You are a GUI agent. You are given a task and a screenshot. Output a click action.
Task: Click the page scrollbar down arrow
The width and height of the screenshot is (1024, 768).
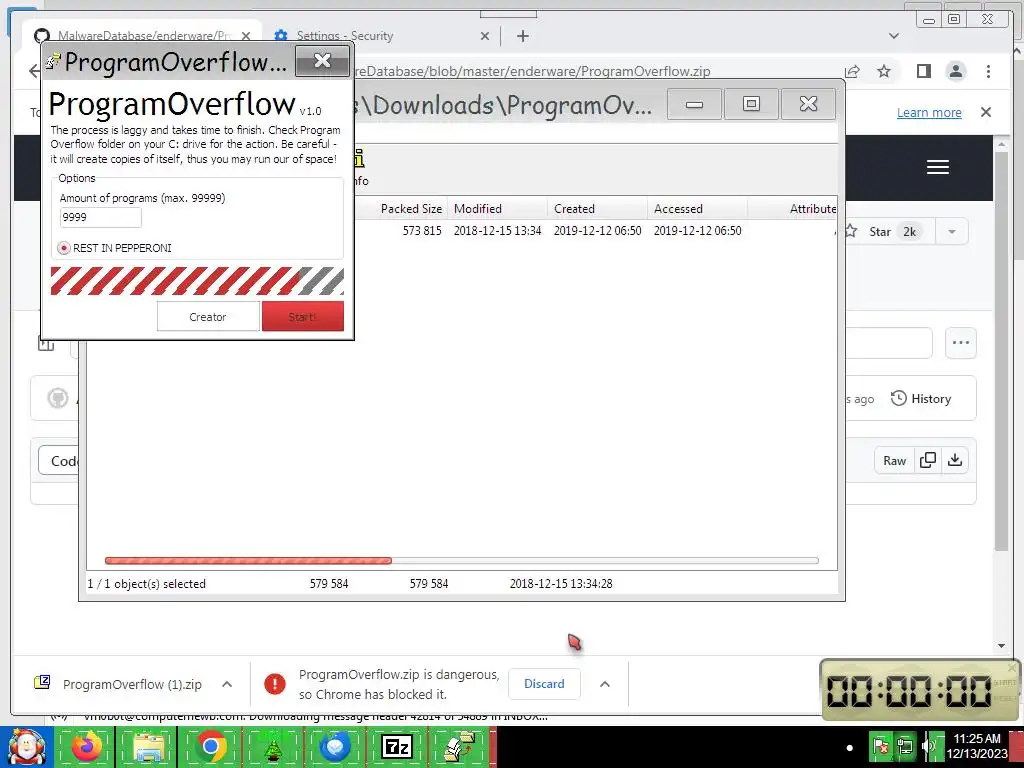point(1002,646)
